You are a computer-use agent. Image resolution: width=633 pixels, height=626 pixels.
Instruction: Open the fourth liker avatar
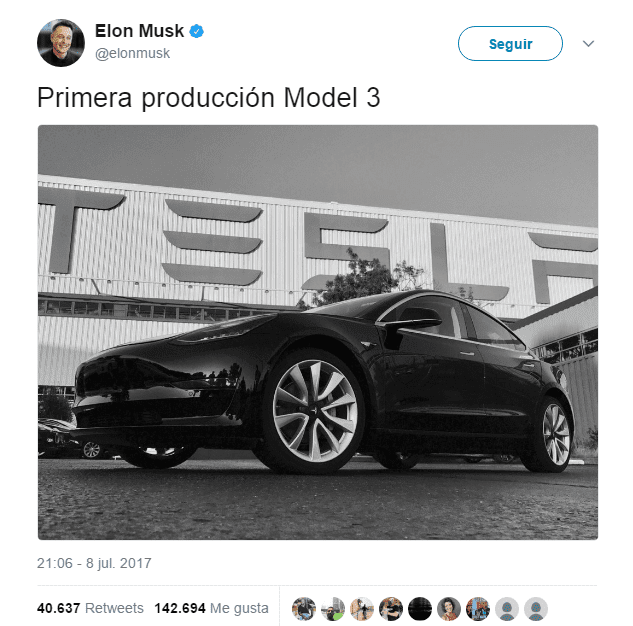391,609
